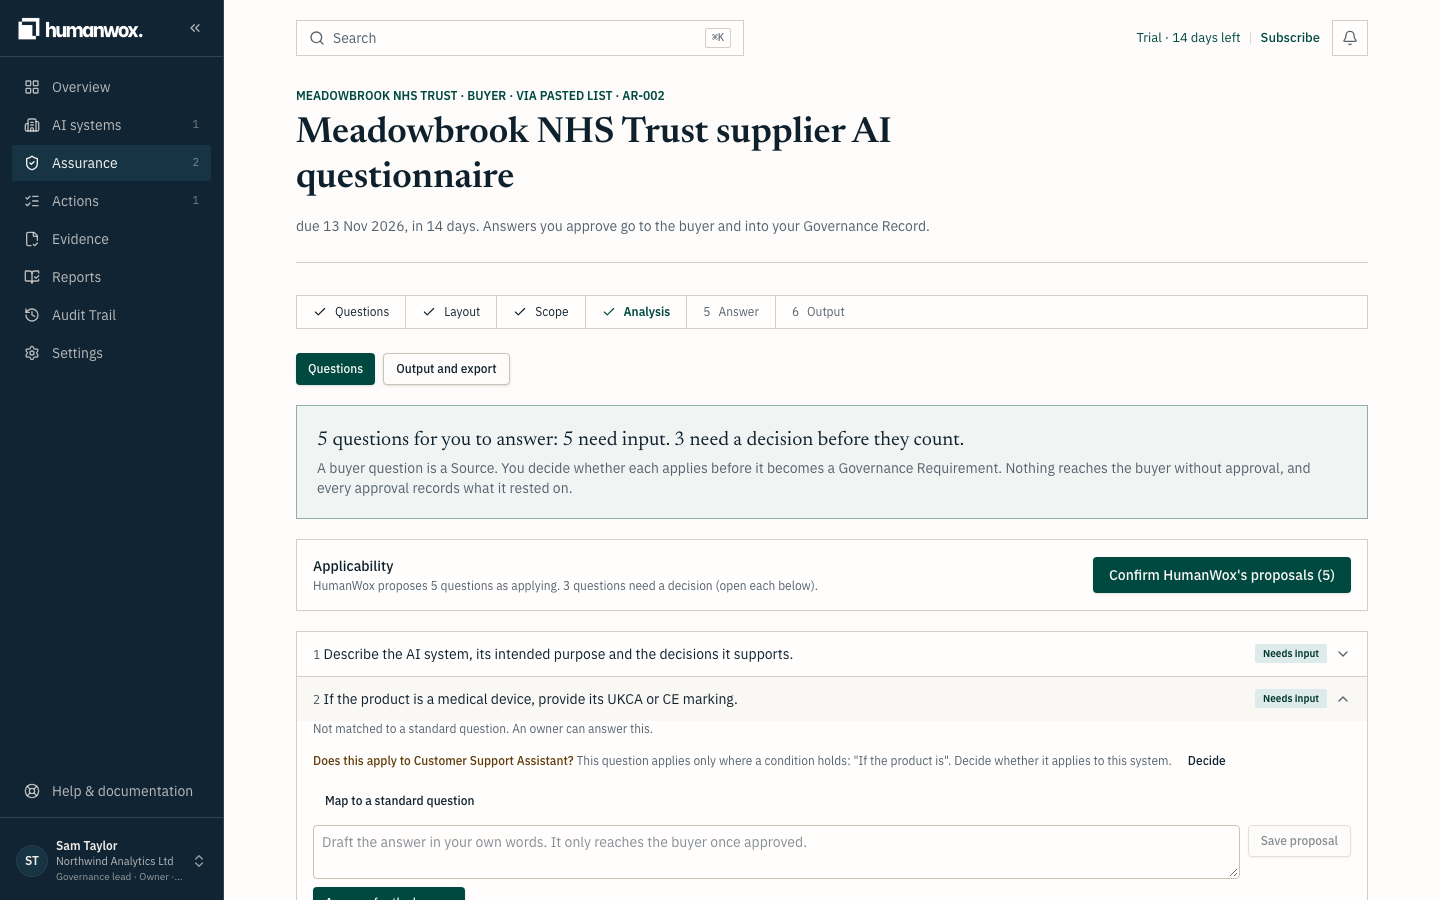Select the Output and export tab
This screenshot has width=1440, height=900.
click(x=446, y=369)
